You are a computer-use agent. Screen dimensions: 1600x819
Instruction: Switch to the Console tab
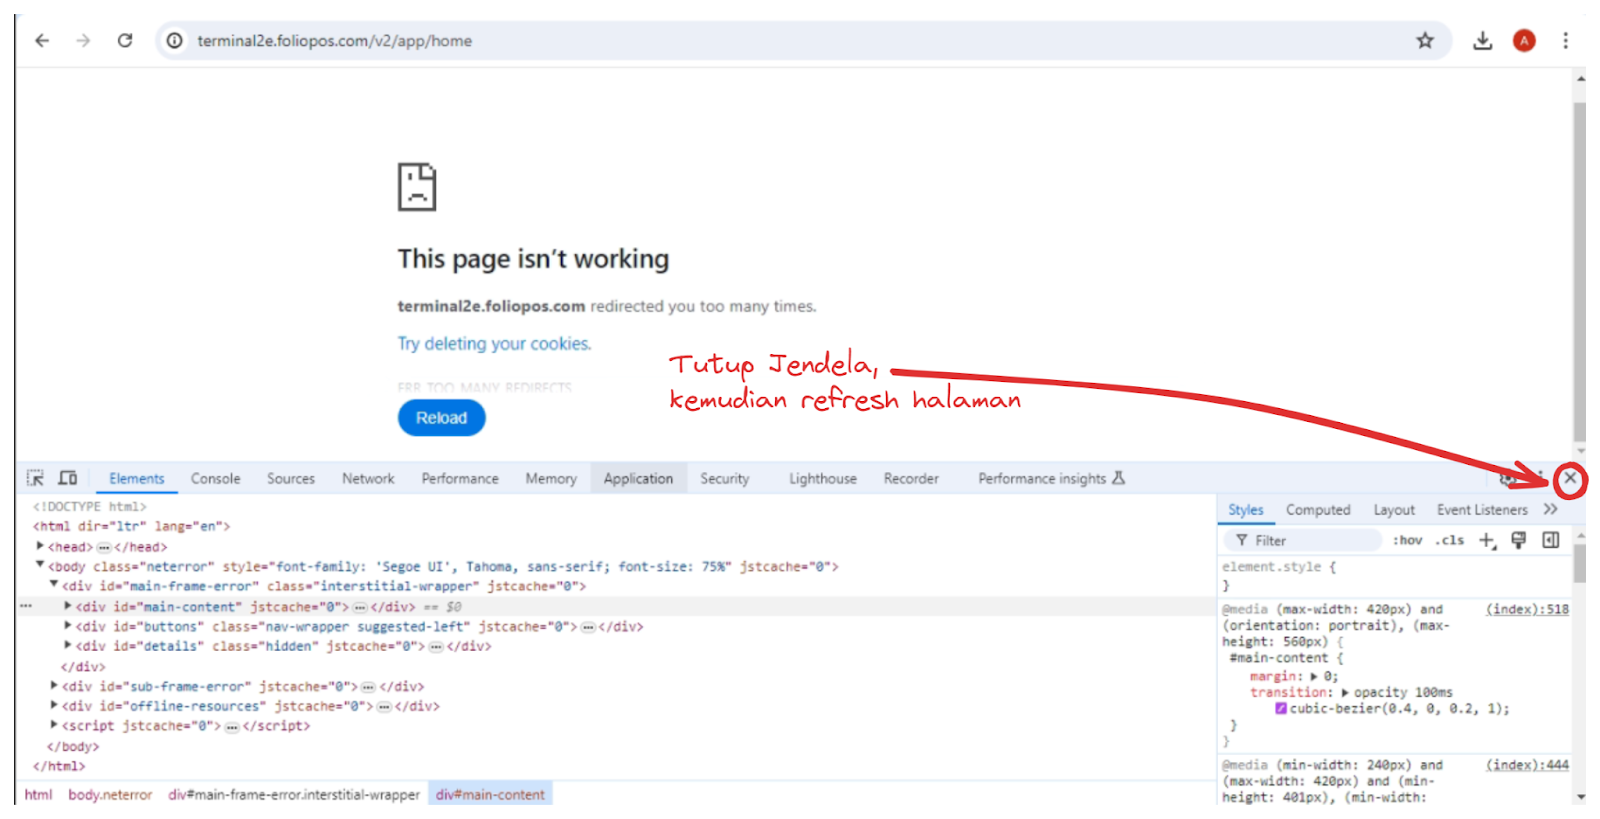click(x=216, y=479)
